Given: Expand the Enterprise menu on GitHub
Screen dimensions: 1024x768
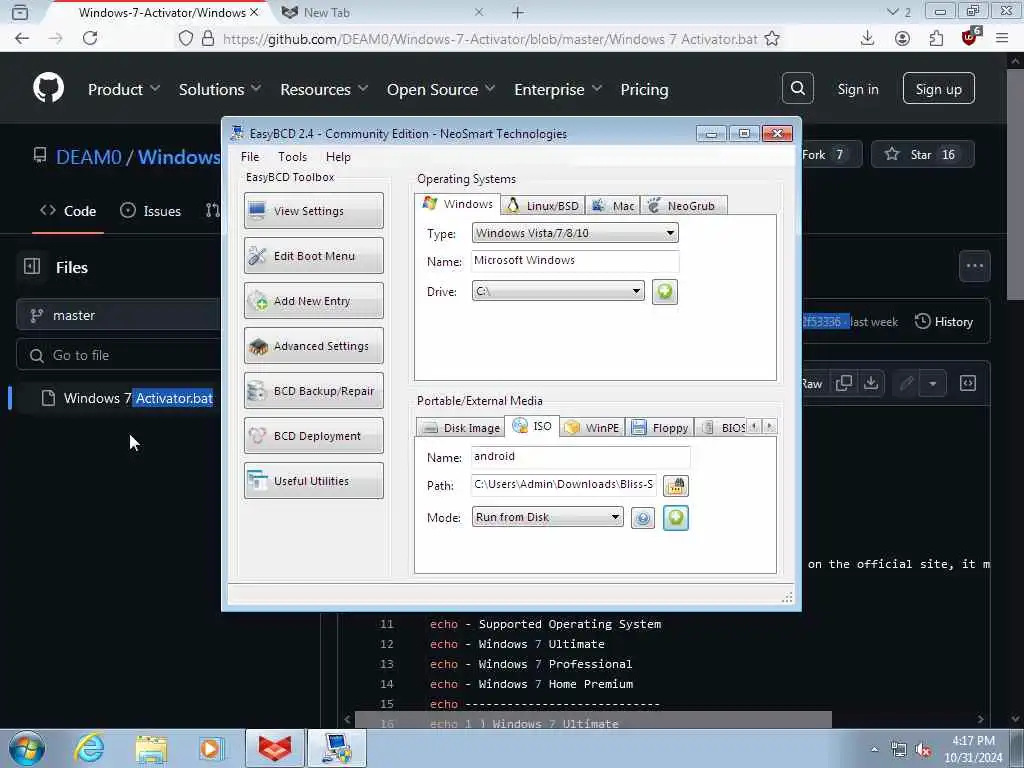Looking at the screenshot, I should tap(558, 89).
